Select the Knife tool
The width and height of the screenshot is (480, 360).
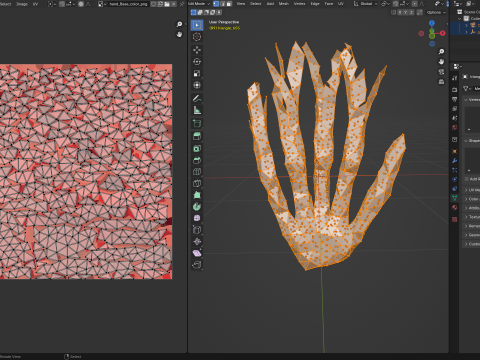[x=197, y=183]
